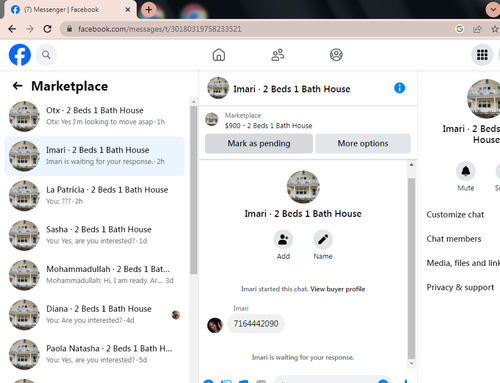
Task: Open the Otx 2 Beds 1 Bath House chat
Action: tap(94, 116)
